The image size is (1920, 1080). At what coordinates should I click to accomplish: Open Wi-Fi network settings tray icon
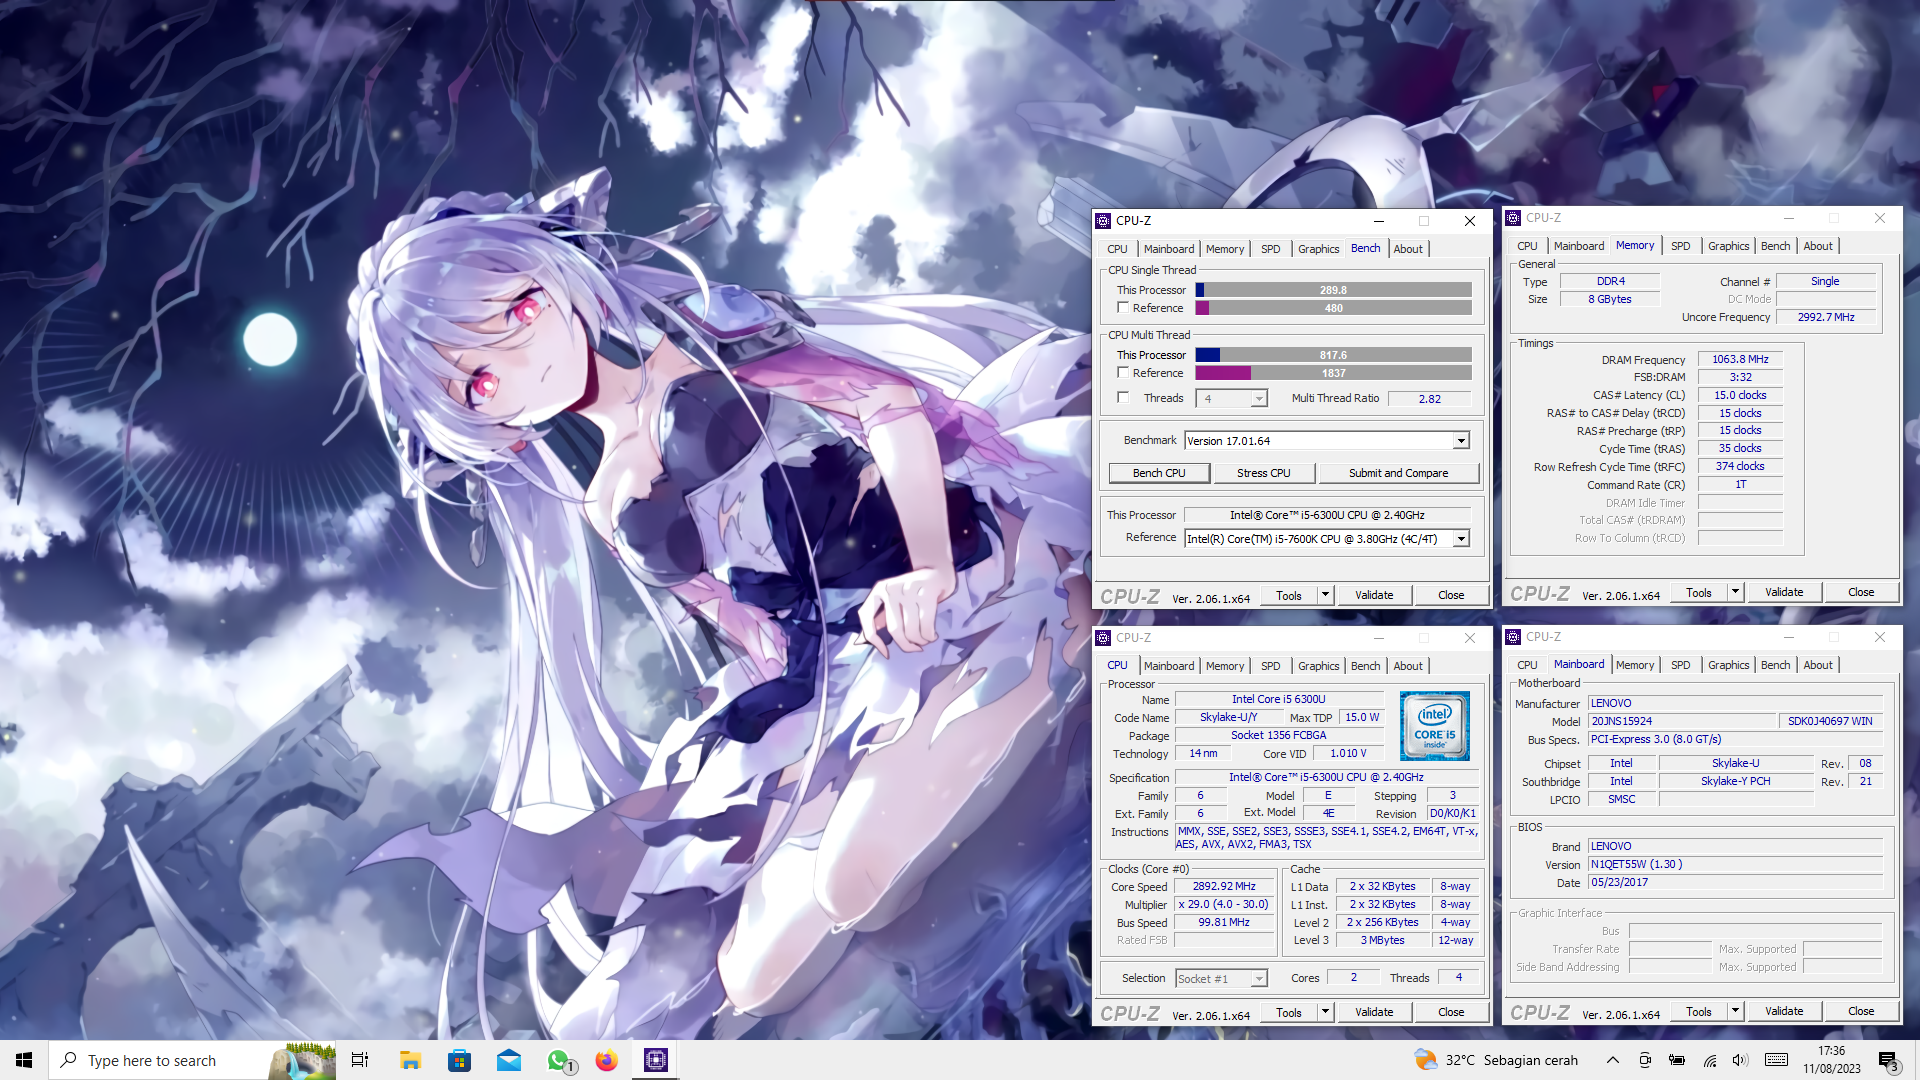click(1710, 1060)
